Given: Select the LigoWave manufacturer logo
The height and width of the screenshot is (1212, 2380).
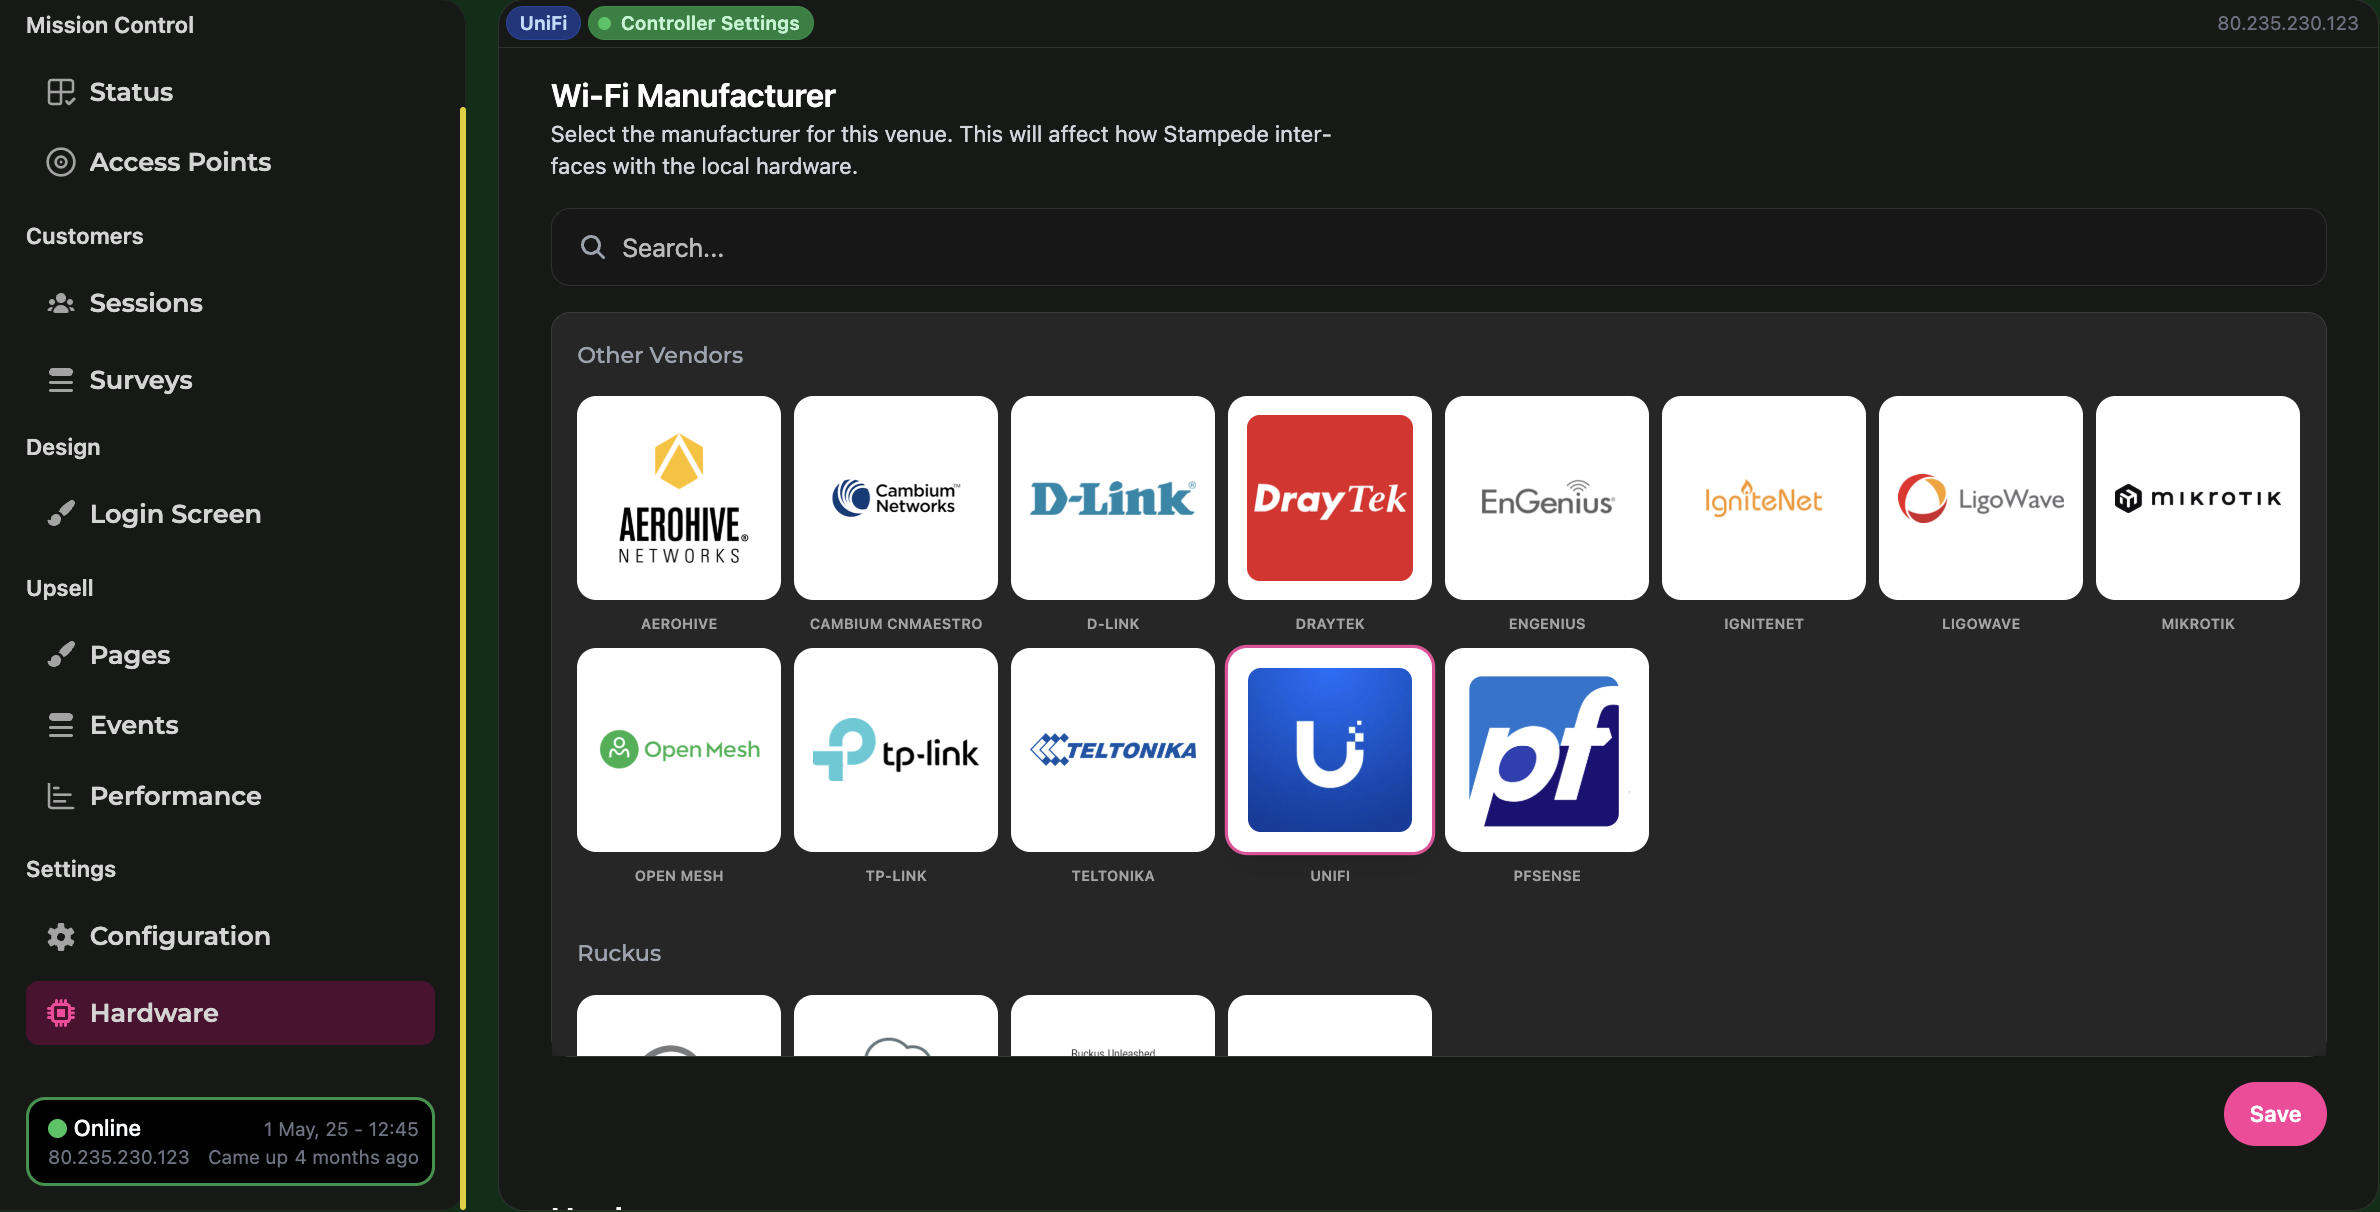Looking at the screenshot, I should click(1980, 497).
